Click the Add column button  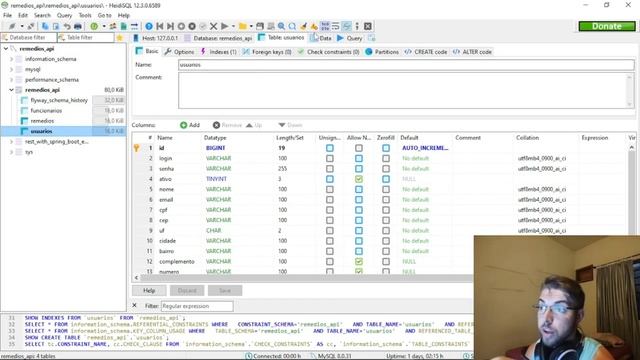coord(190,125)
